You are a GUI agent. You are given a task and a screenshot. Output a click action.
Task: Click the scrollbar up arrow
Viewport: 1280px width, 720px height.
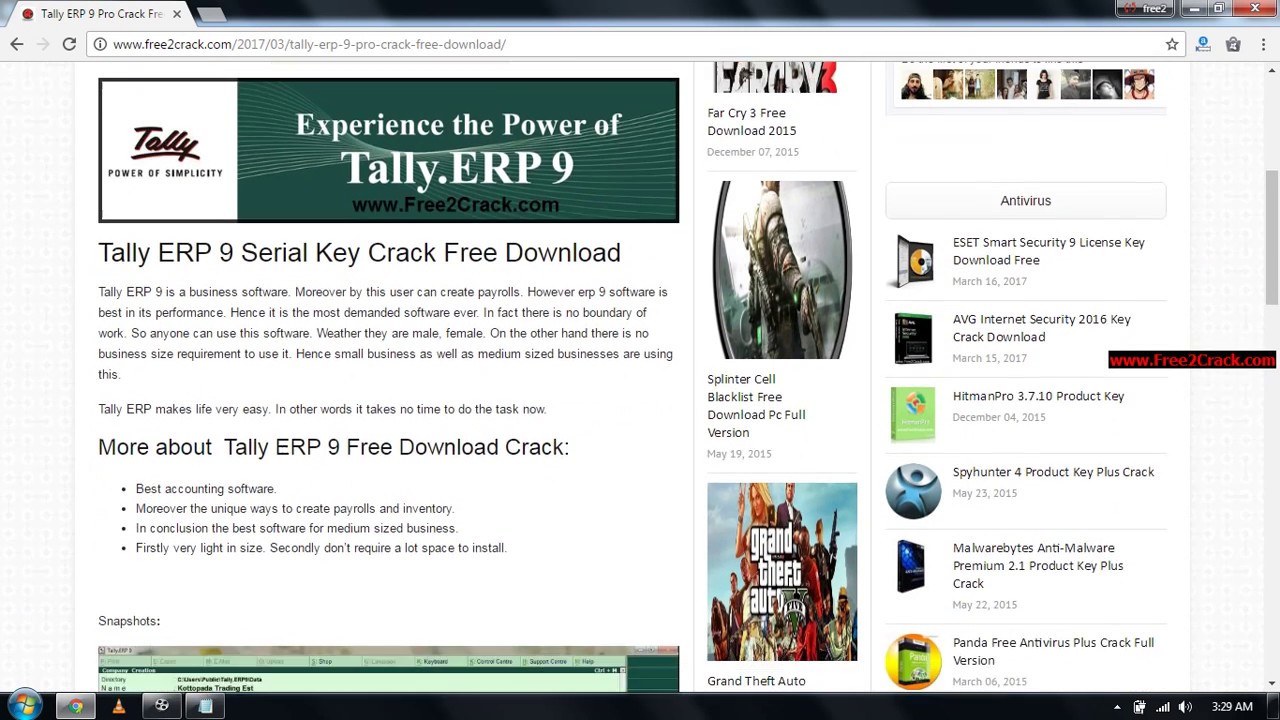(x=1272, y=71)
